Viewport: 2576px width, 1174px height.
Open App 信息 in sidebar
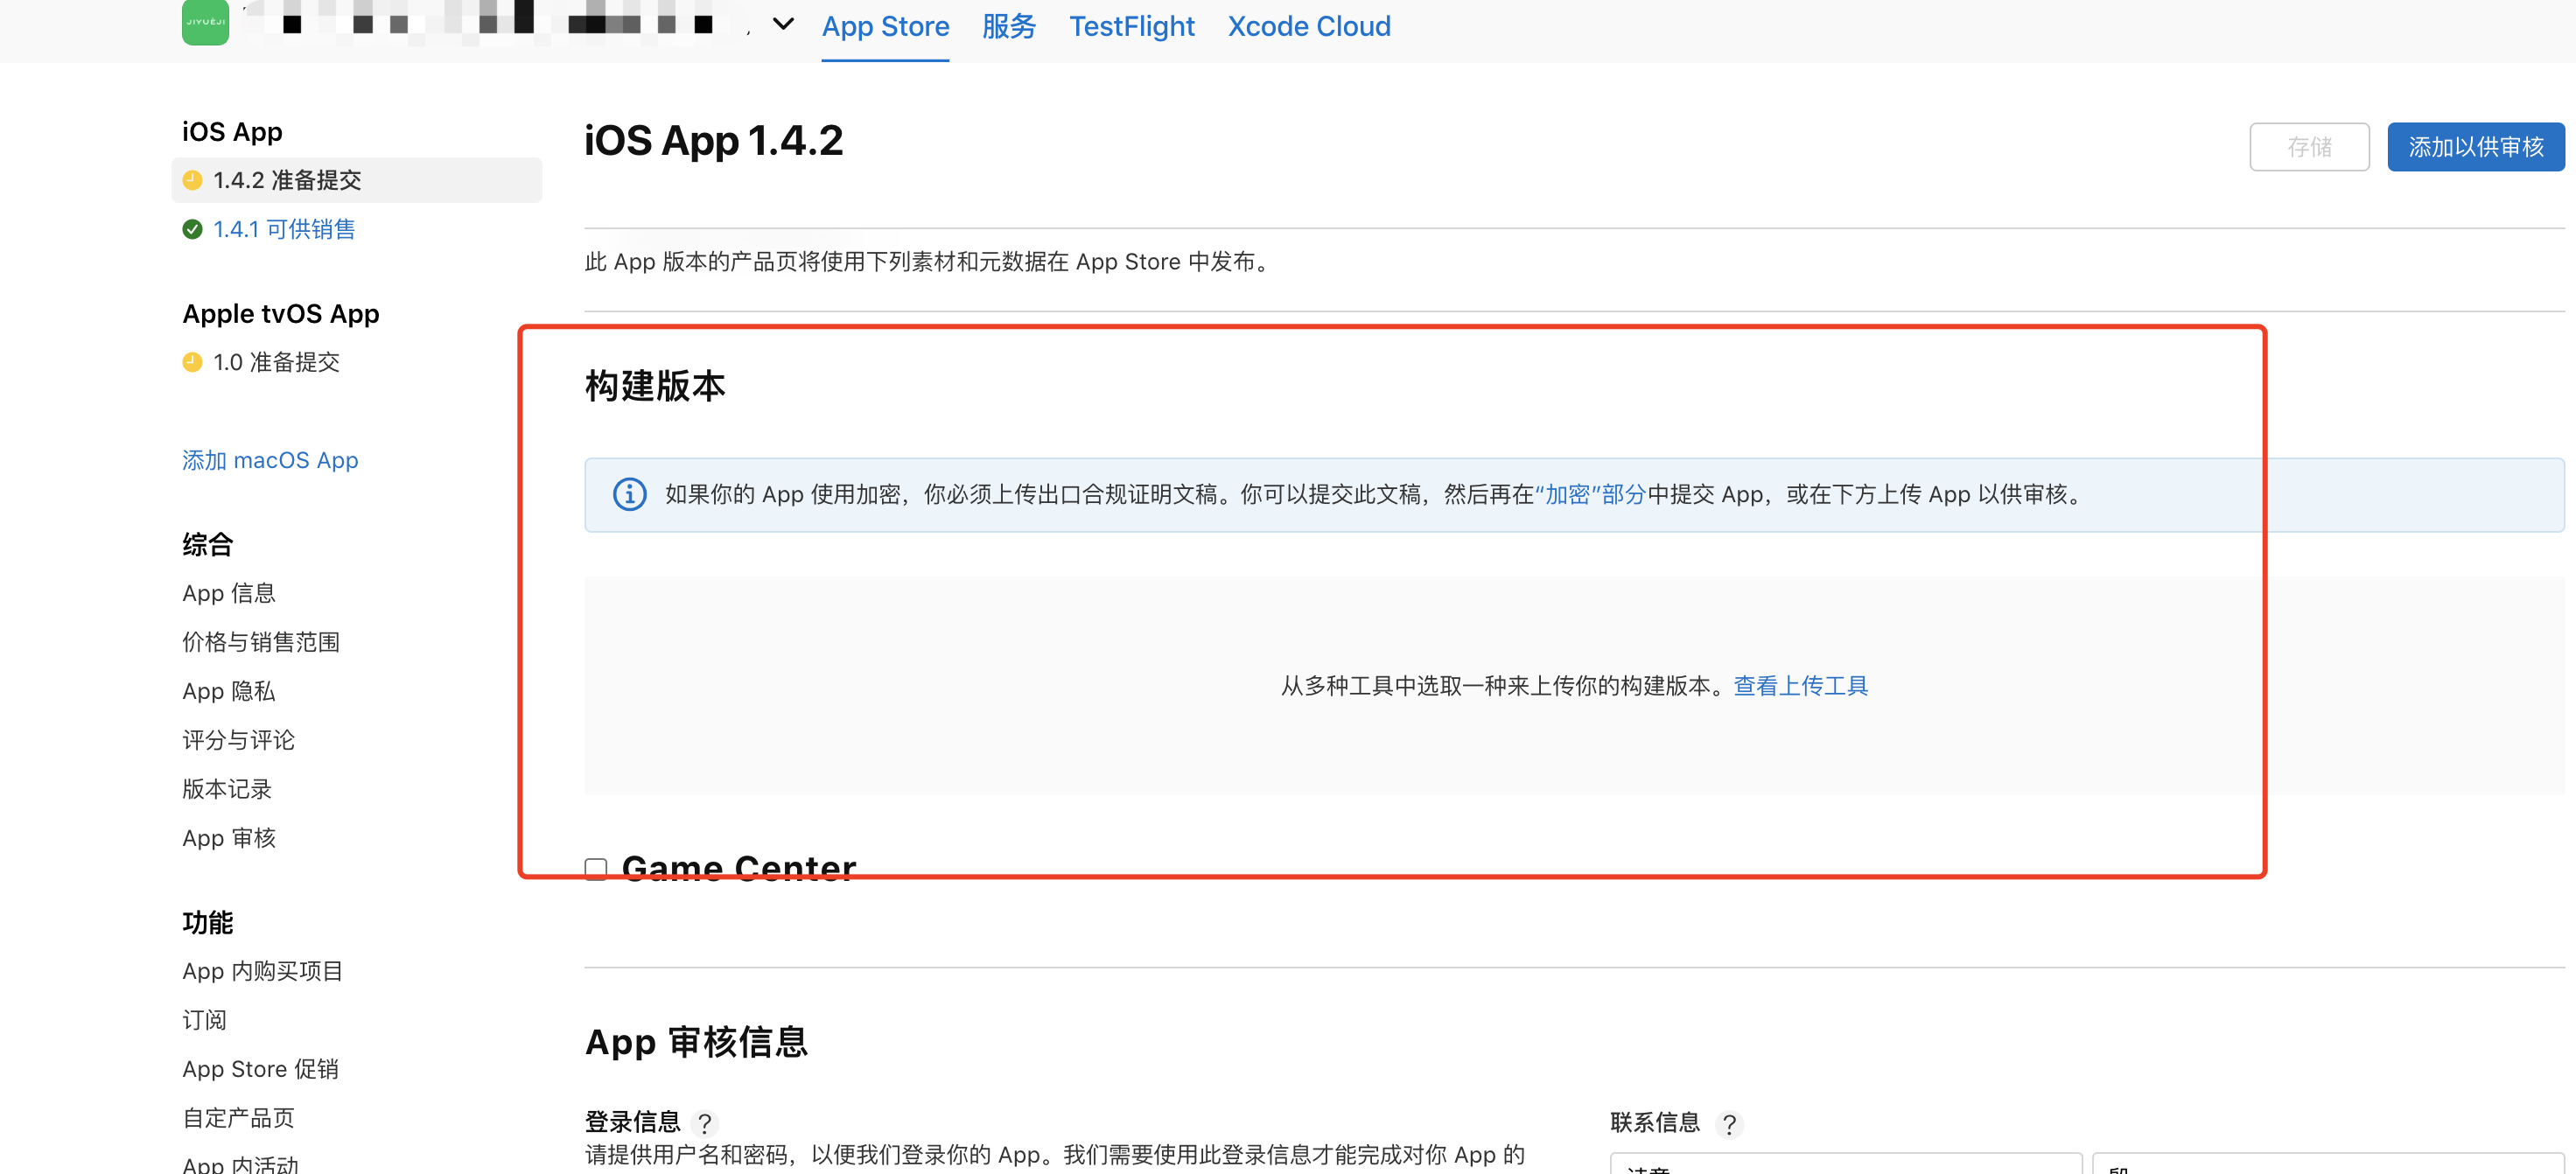pyautogui.click(x=229, y=593)
